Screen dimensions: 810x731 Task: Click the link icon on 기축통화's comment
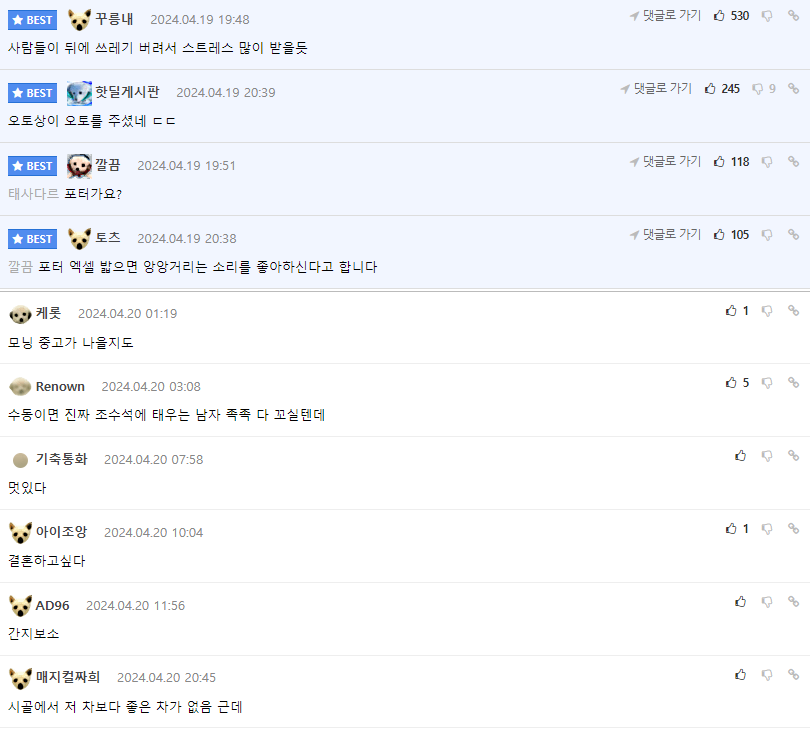(793, 456)
